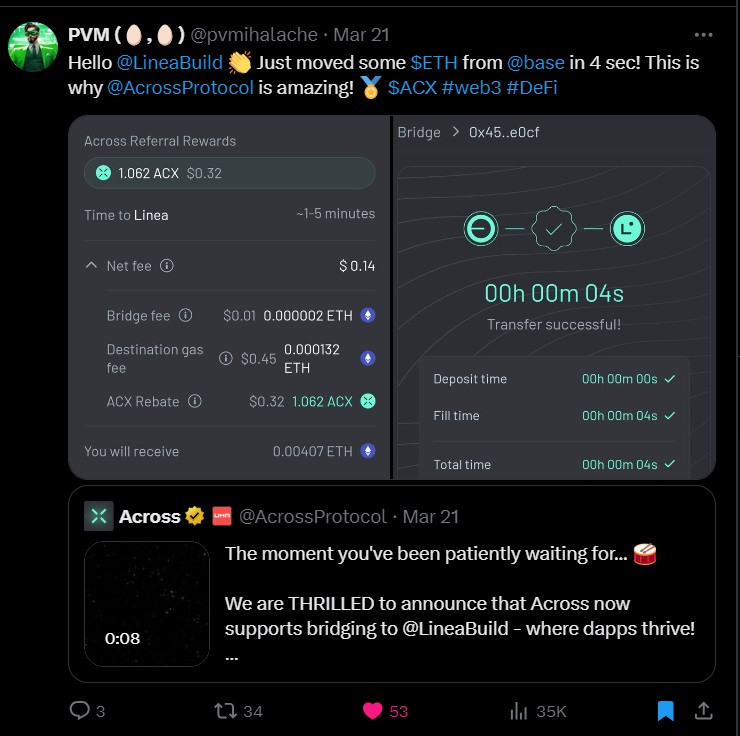Click the Across logo avatar in quoted tweet
Viewport: 740px width, 736px height.
tap(99, 516)
